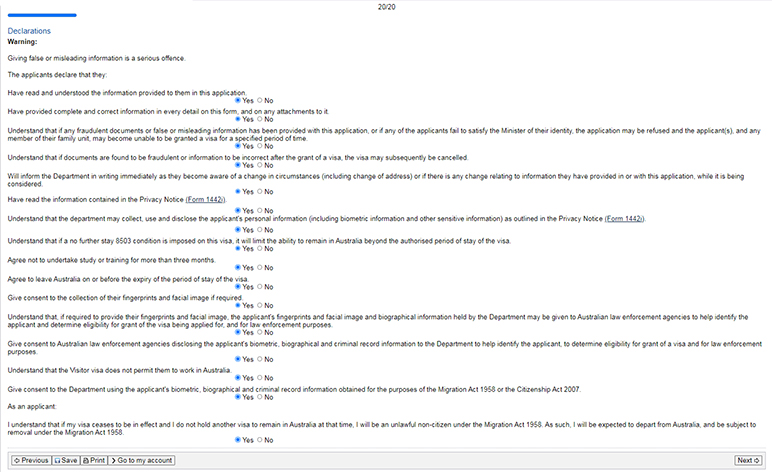Select Yes for 'Have provided complete and correct information'
Screen dimensions: 772x472
click(x=238, y=119)
